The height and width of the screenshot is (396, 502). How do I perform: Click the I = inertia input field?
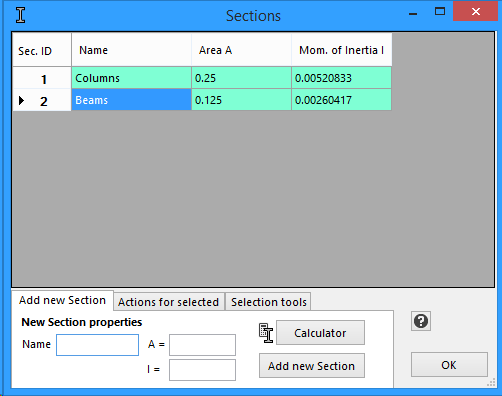click(202, 370)
